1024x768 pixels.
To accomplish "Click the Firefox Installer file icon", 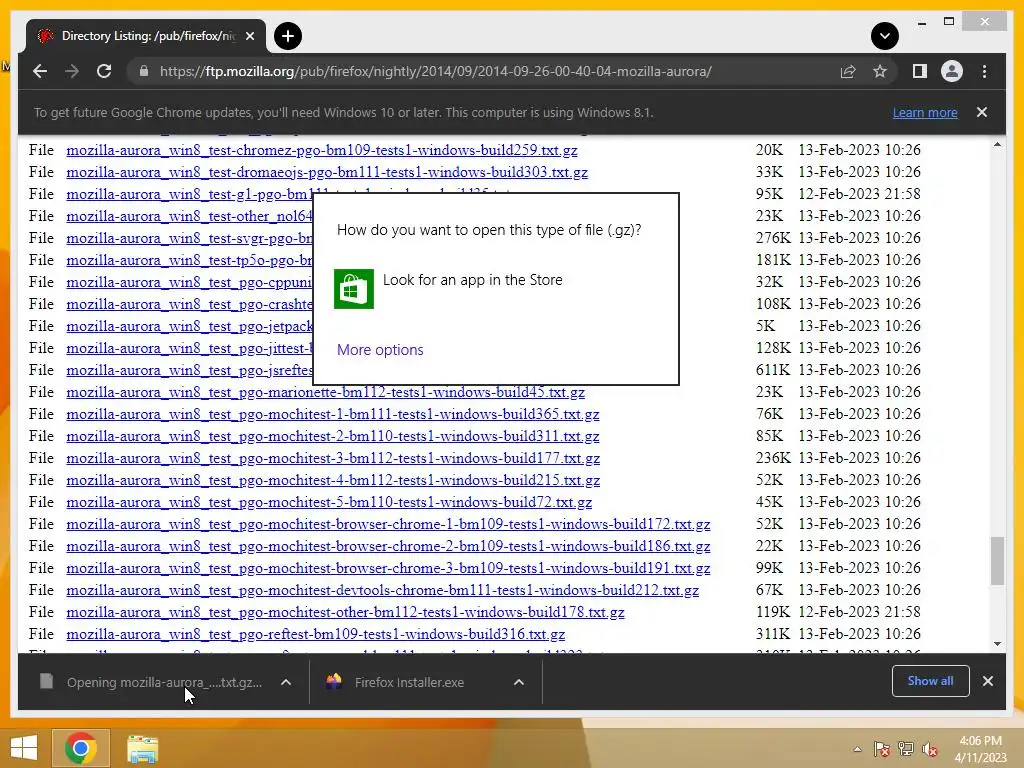I will coord(334,682).
